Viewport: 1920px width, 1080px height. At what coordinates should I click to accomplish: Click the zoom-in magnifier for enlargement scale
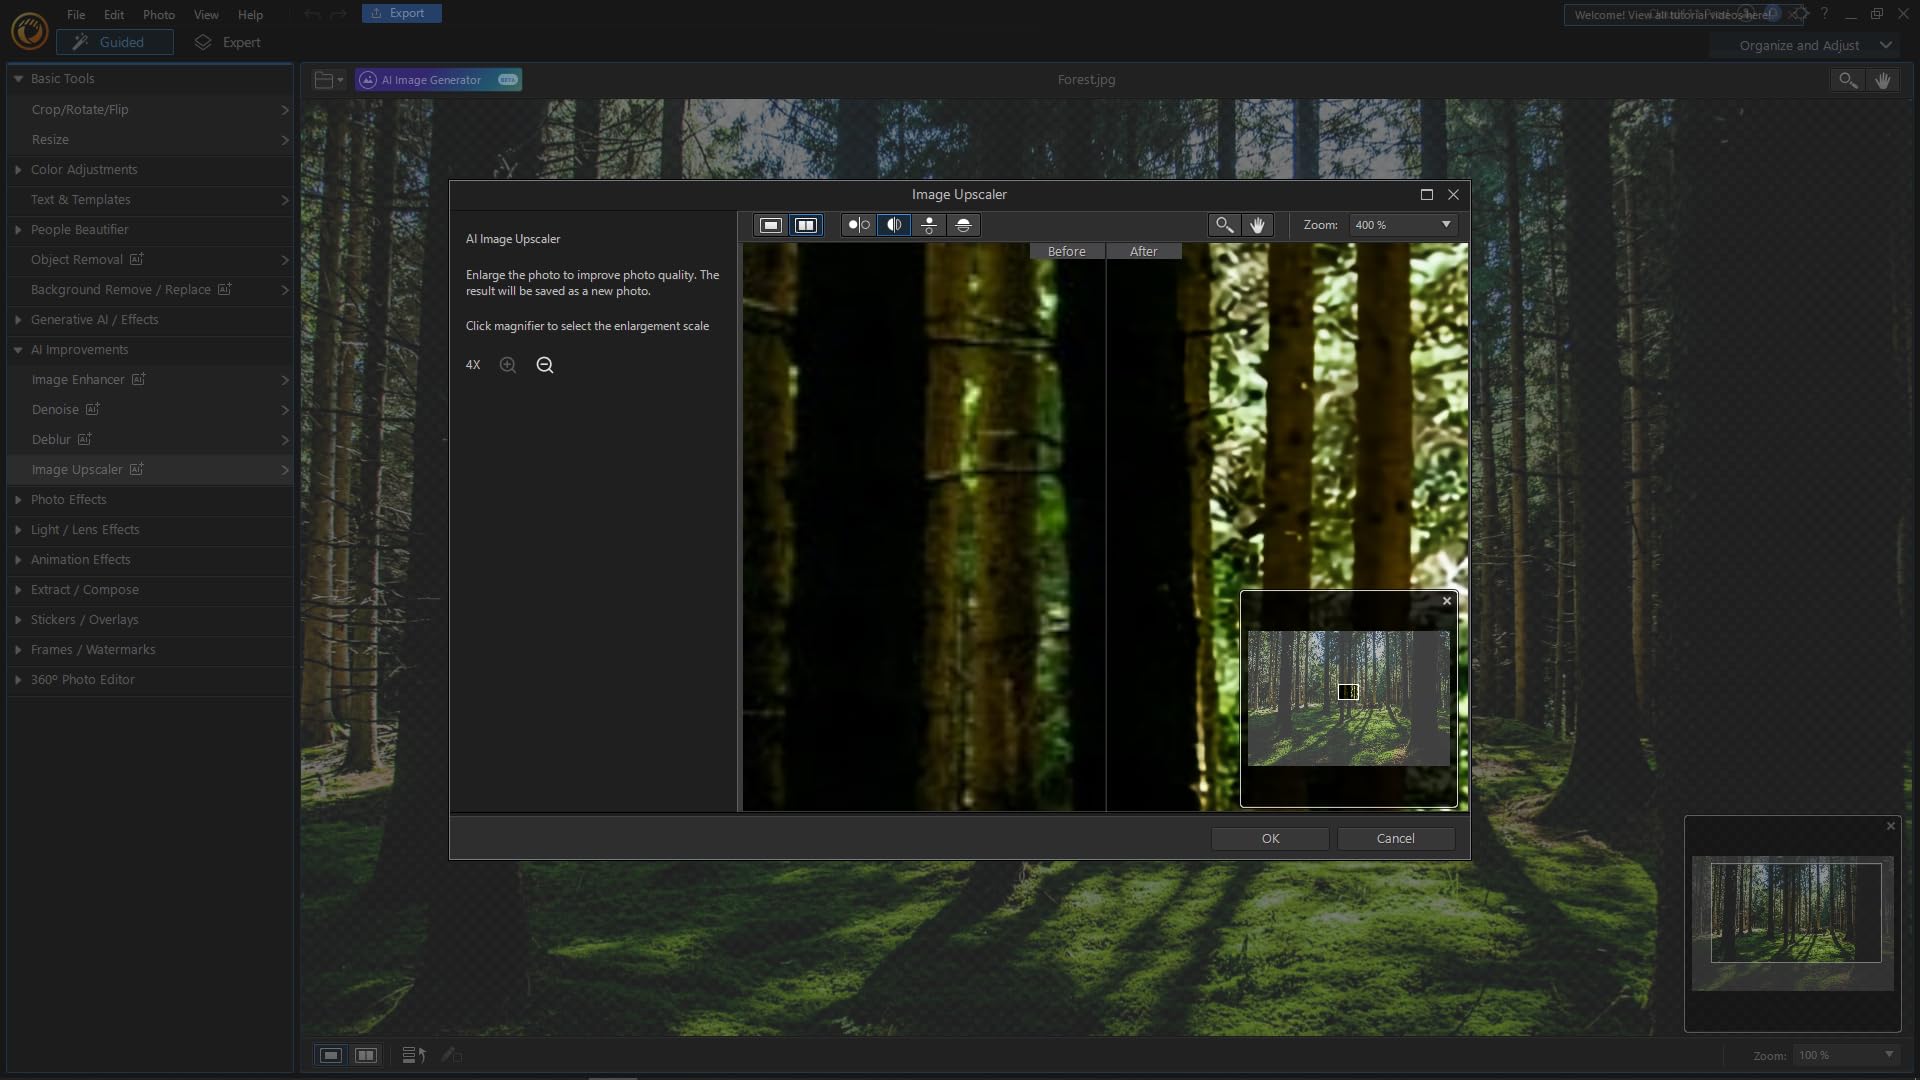[508, 365]
